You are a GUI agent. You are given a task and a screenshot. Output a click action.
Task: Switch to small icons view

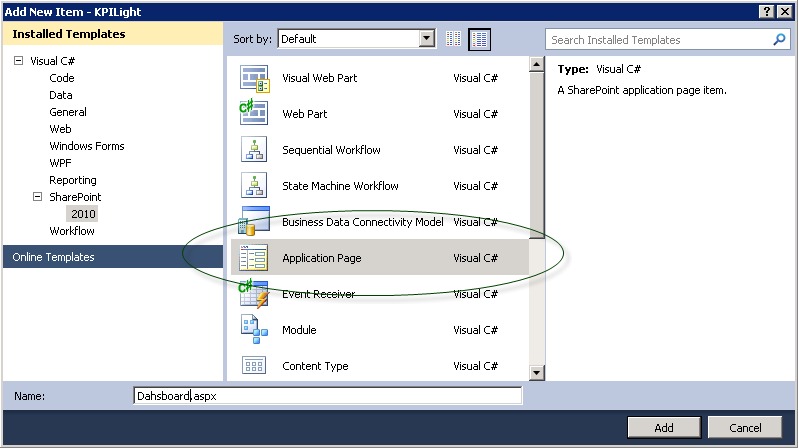pos(453,39)
